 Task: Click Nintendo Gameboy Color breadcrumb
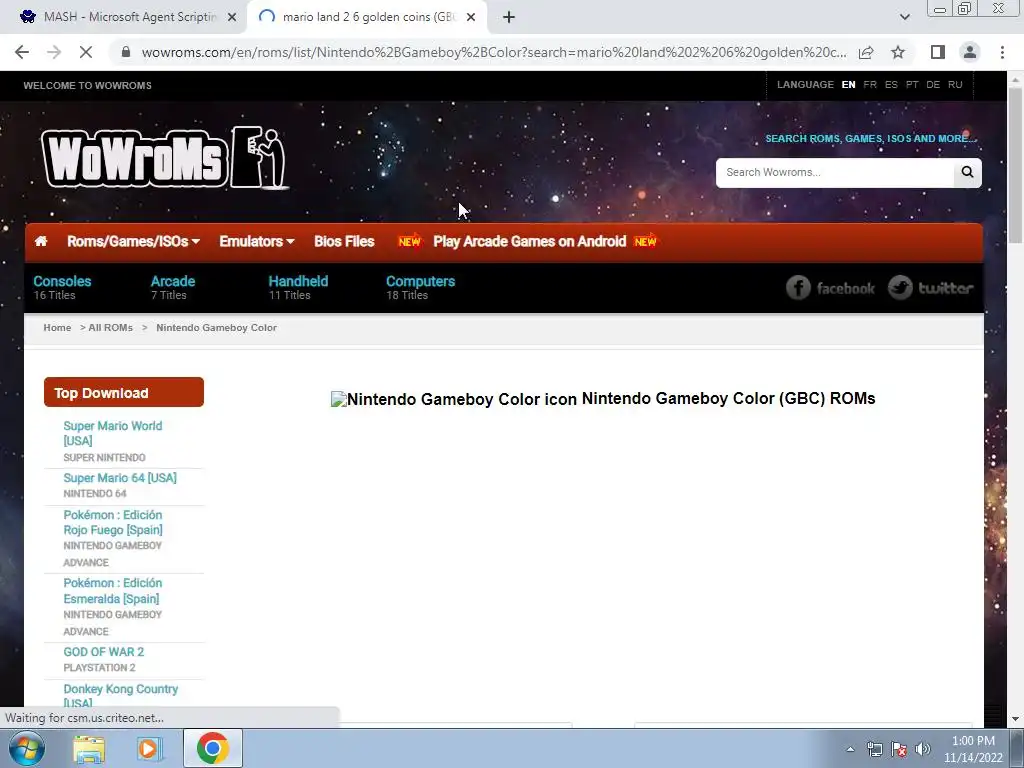216,328
